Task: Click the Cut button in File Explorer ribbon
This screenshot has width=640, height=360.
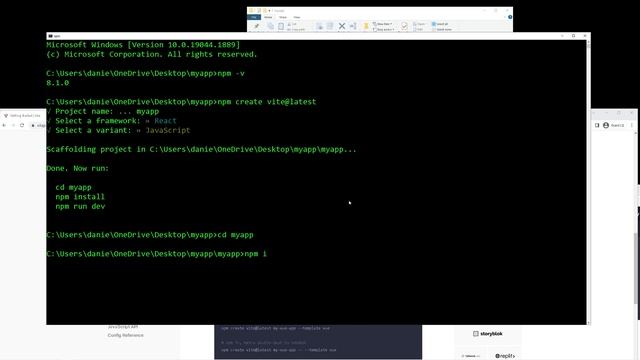Action: point(293,24)
